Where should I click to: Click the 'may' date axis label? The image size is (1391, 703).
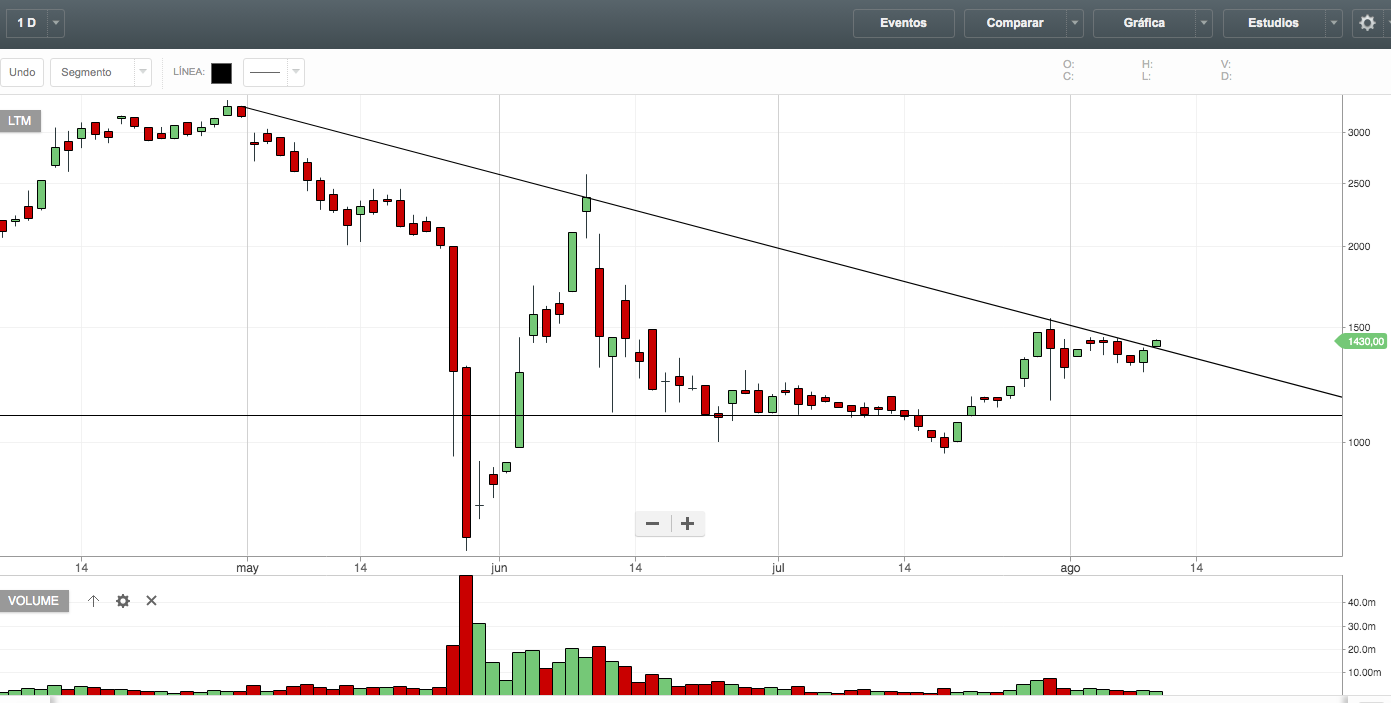coord(247,568)
